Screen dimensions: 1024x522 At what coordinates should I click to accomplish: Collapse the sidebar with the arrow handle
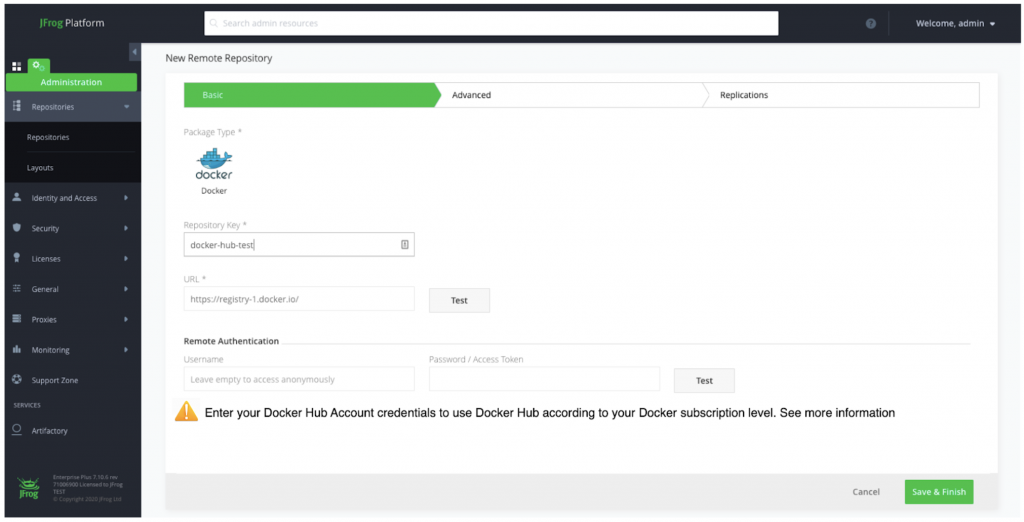[x=135, y=52]
